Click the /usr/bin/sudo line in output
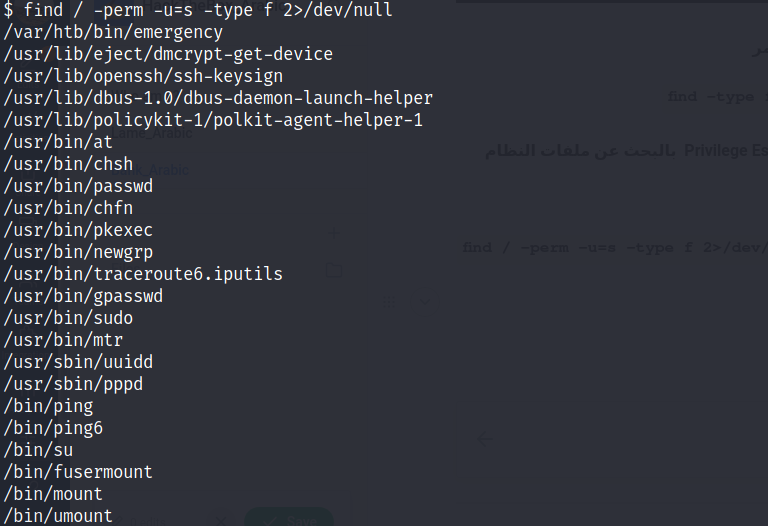768x526 pixels. [x=68, y=318]
